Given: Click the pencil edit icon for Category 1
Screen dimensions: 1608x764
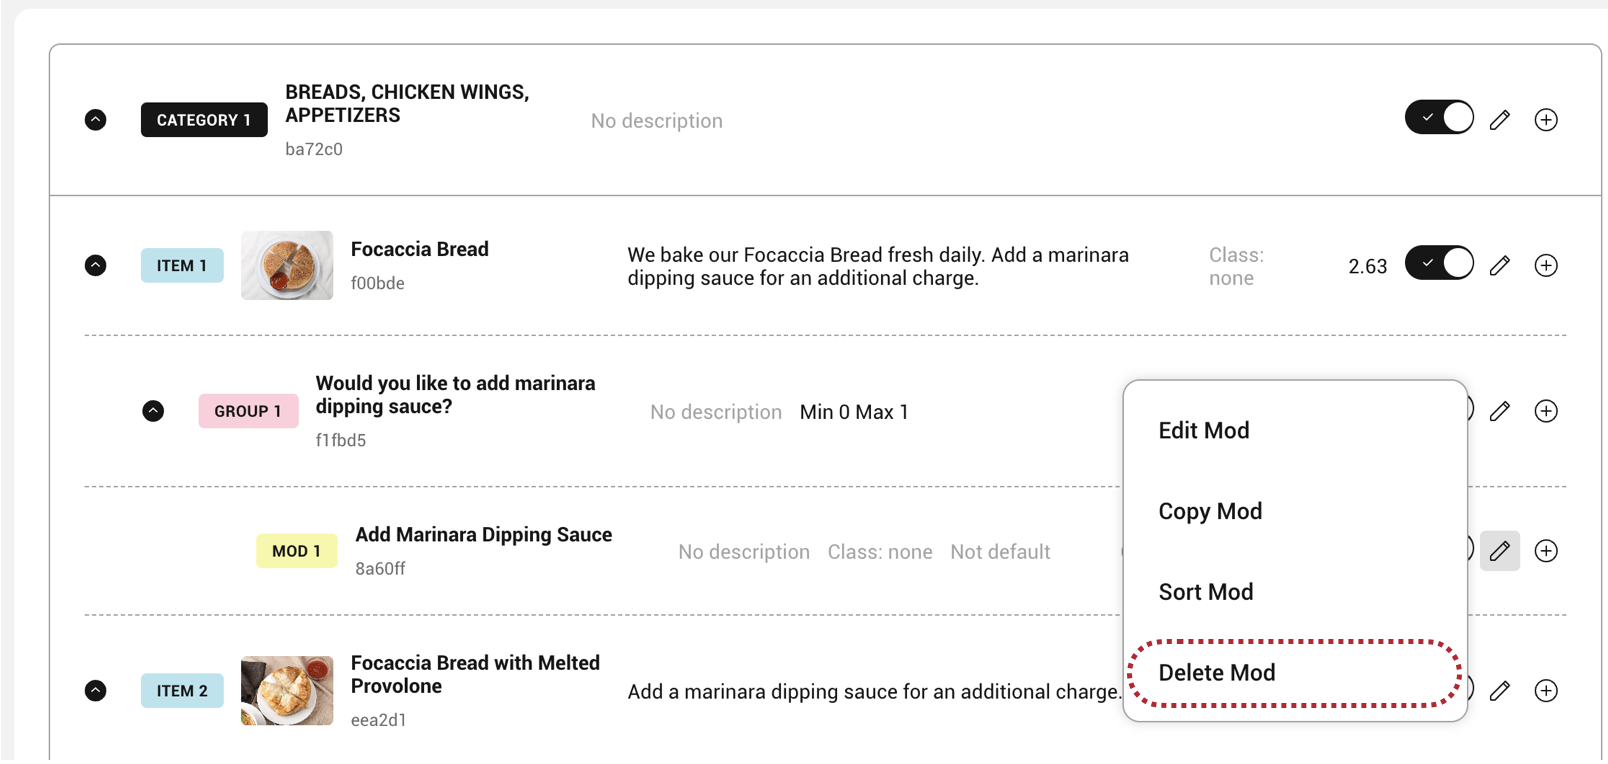Looking at the screenshot, I should [1499, 120].
